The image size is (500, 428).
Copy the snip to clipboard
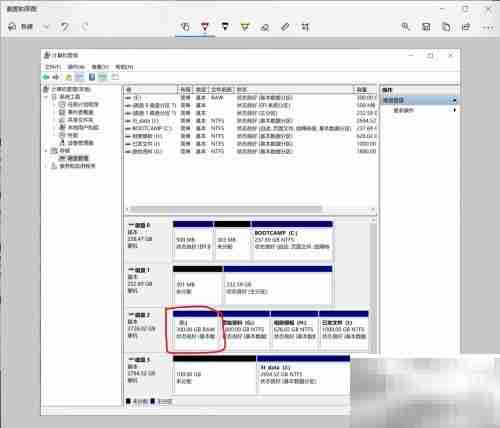tap(446, 27)
